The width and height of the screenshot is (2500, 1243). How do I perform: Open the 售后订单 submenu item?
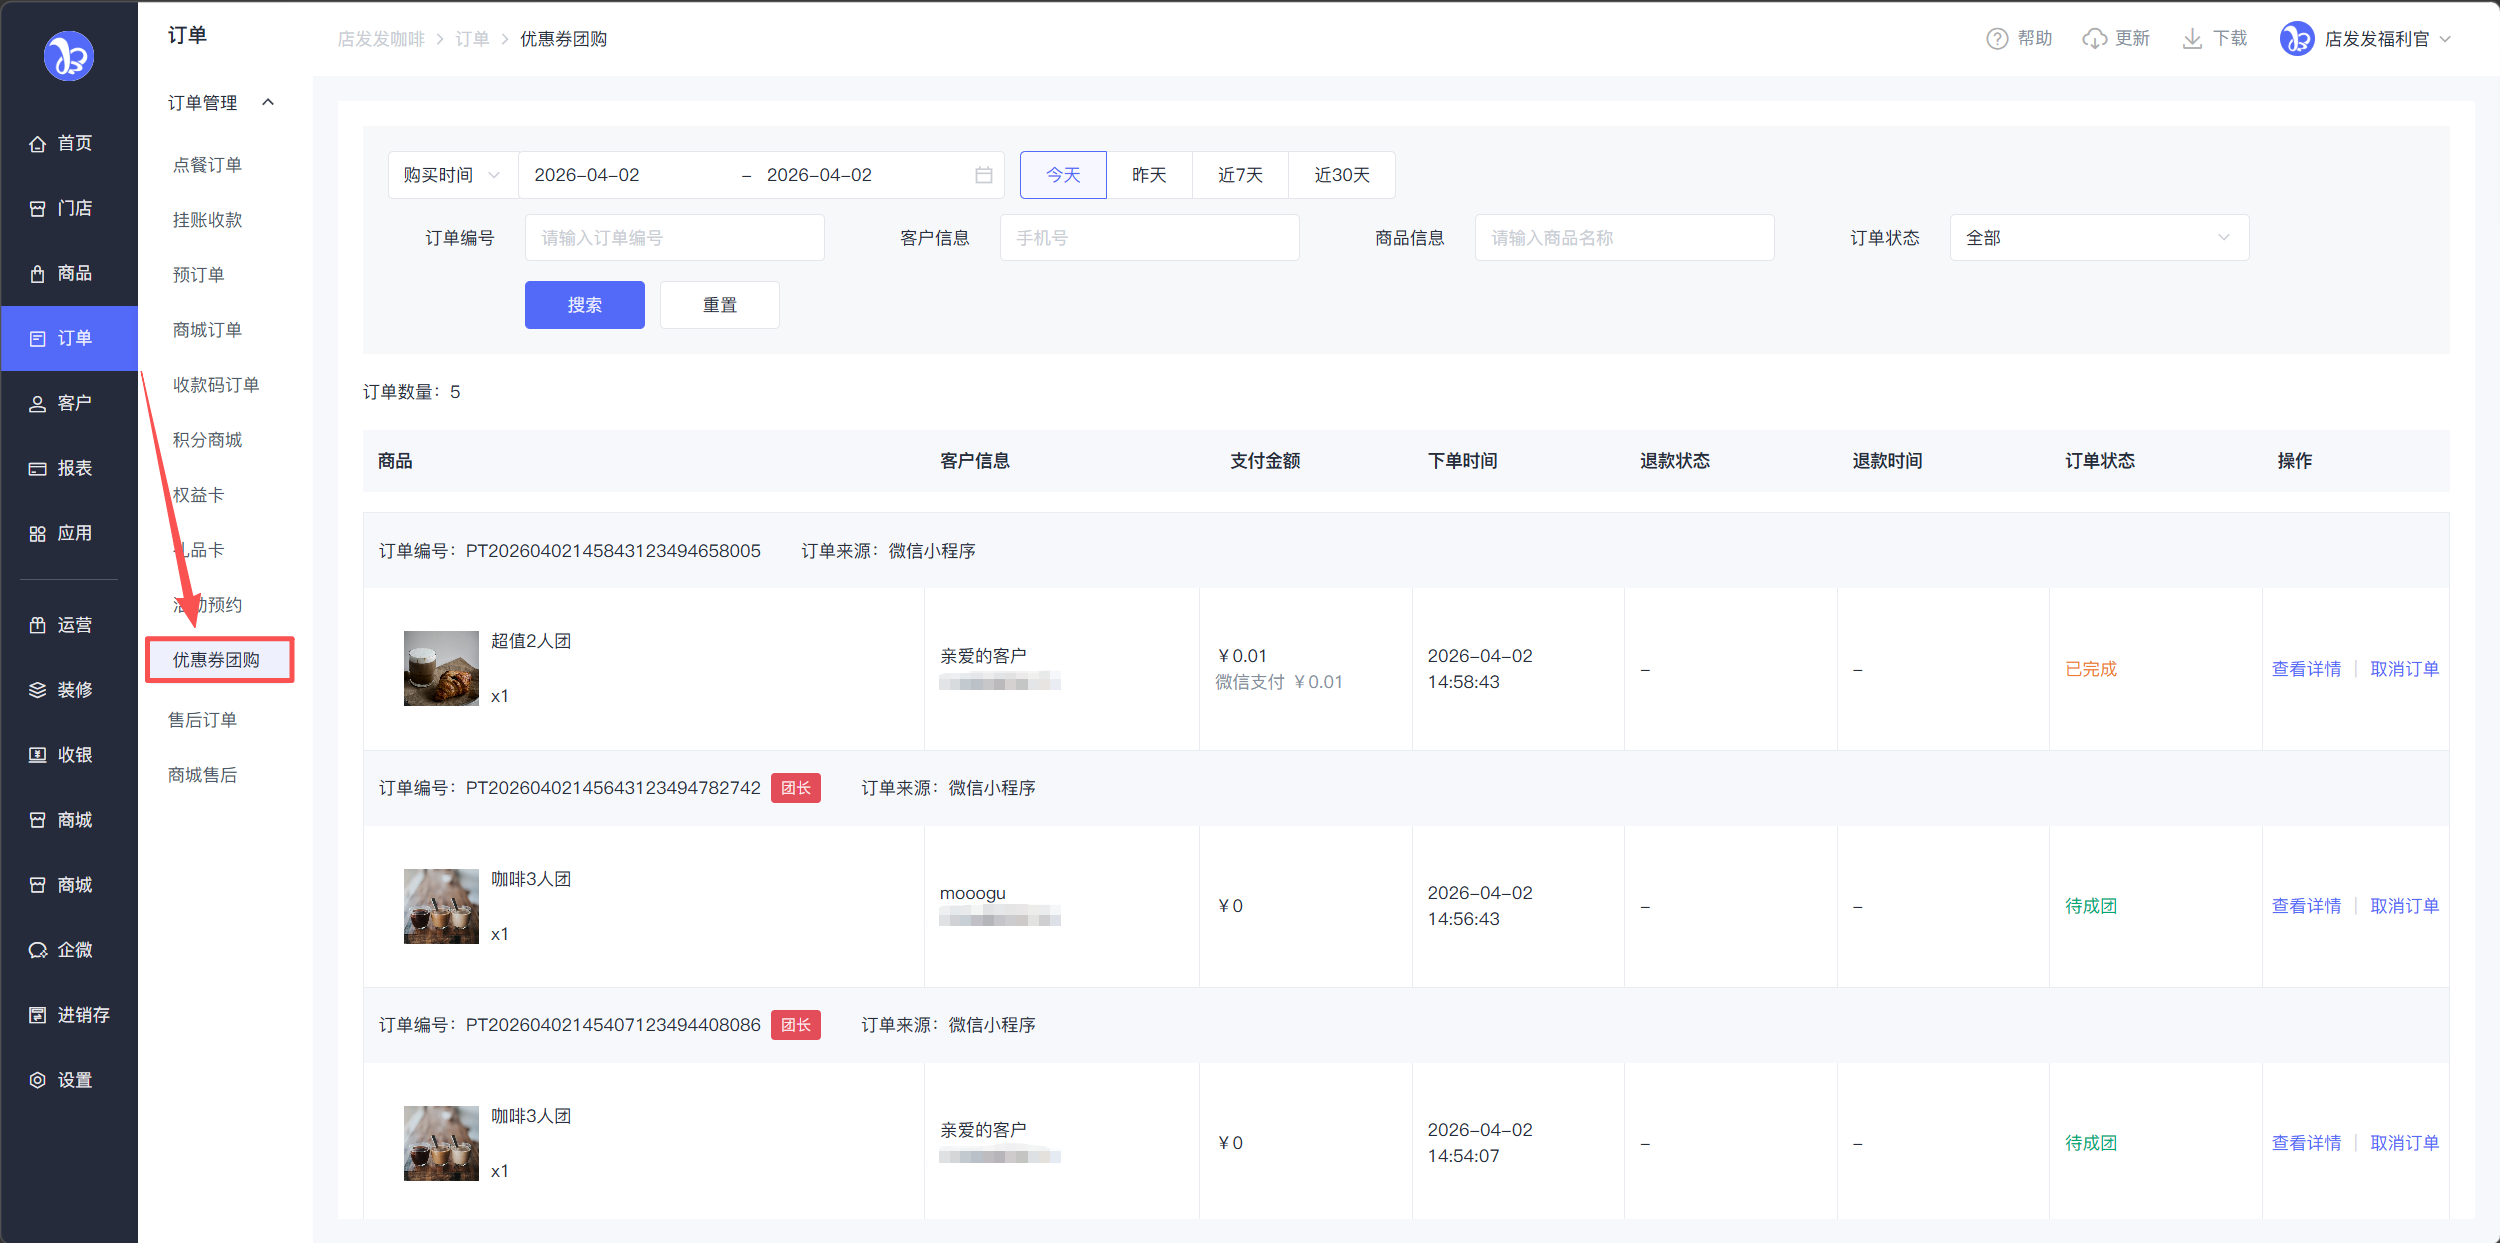(203, 720)
